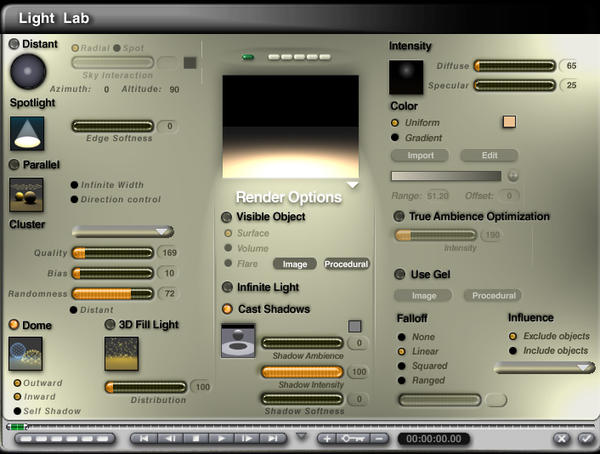The image size is (600, 454).
Task: Enable 3D Fill Light
Action: pyautogui.click(x=110, y=325)
